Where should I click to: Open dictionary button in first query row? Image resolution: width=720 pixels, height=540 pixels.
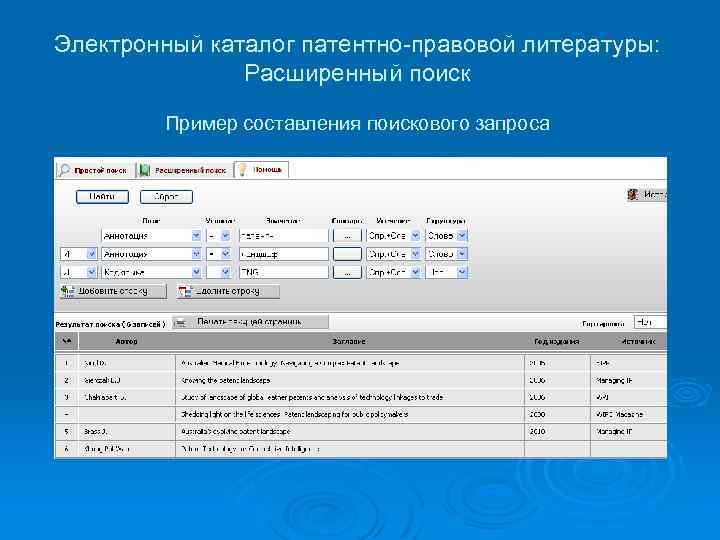coord(347,236)
